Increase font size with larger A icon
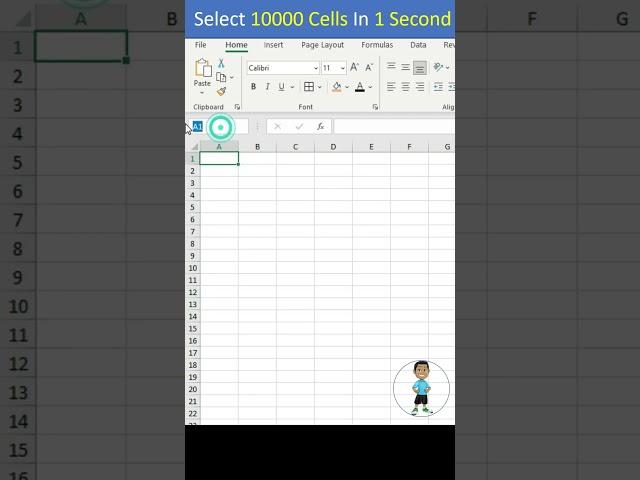This screenshot has height=480, width=640. (354, 68)
